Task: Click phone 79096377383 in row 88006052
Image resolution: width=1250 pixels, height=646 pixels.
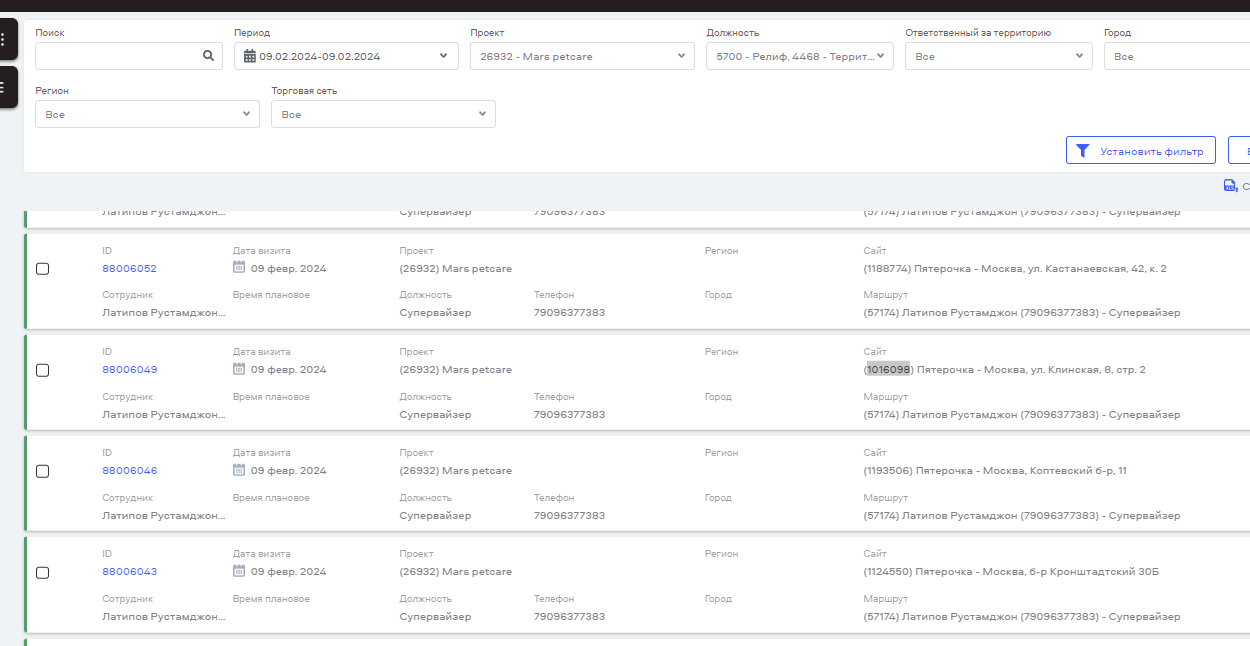Action: pos(569,312)
